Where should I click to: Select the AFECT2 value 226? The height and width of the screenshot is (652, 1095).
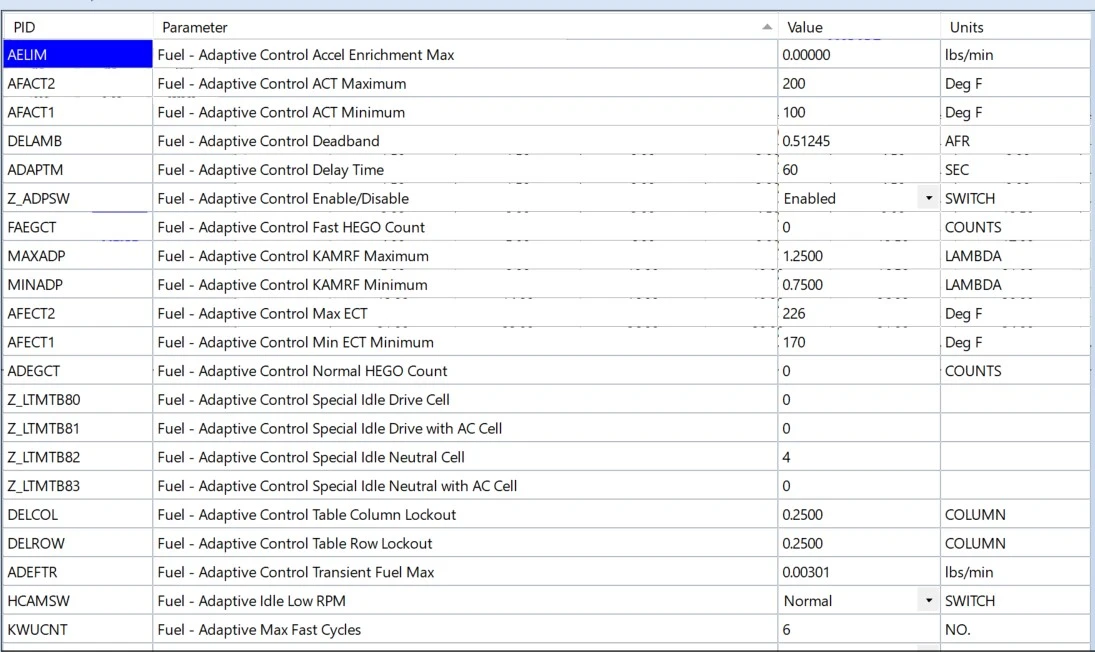click(859, 313)
